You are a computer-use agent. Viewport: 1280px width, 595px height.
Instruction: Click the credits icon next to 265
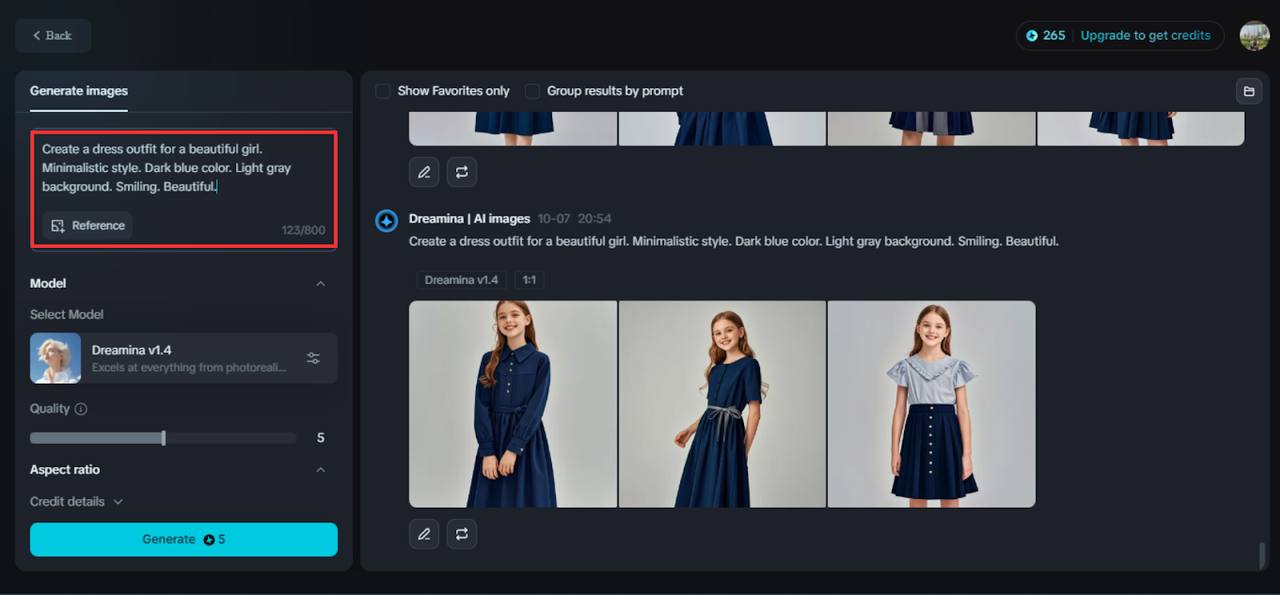pyautogui.click(x=1033, y=36)
